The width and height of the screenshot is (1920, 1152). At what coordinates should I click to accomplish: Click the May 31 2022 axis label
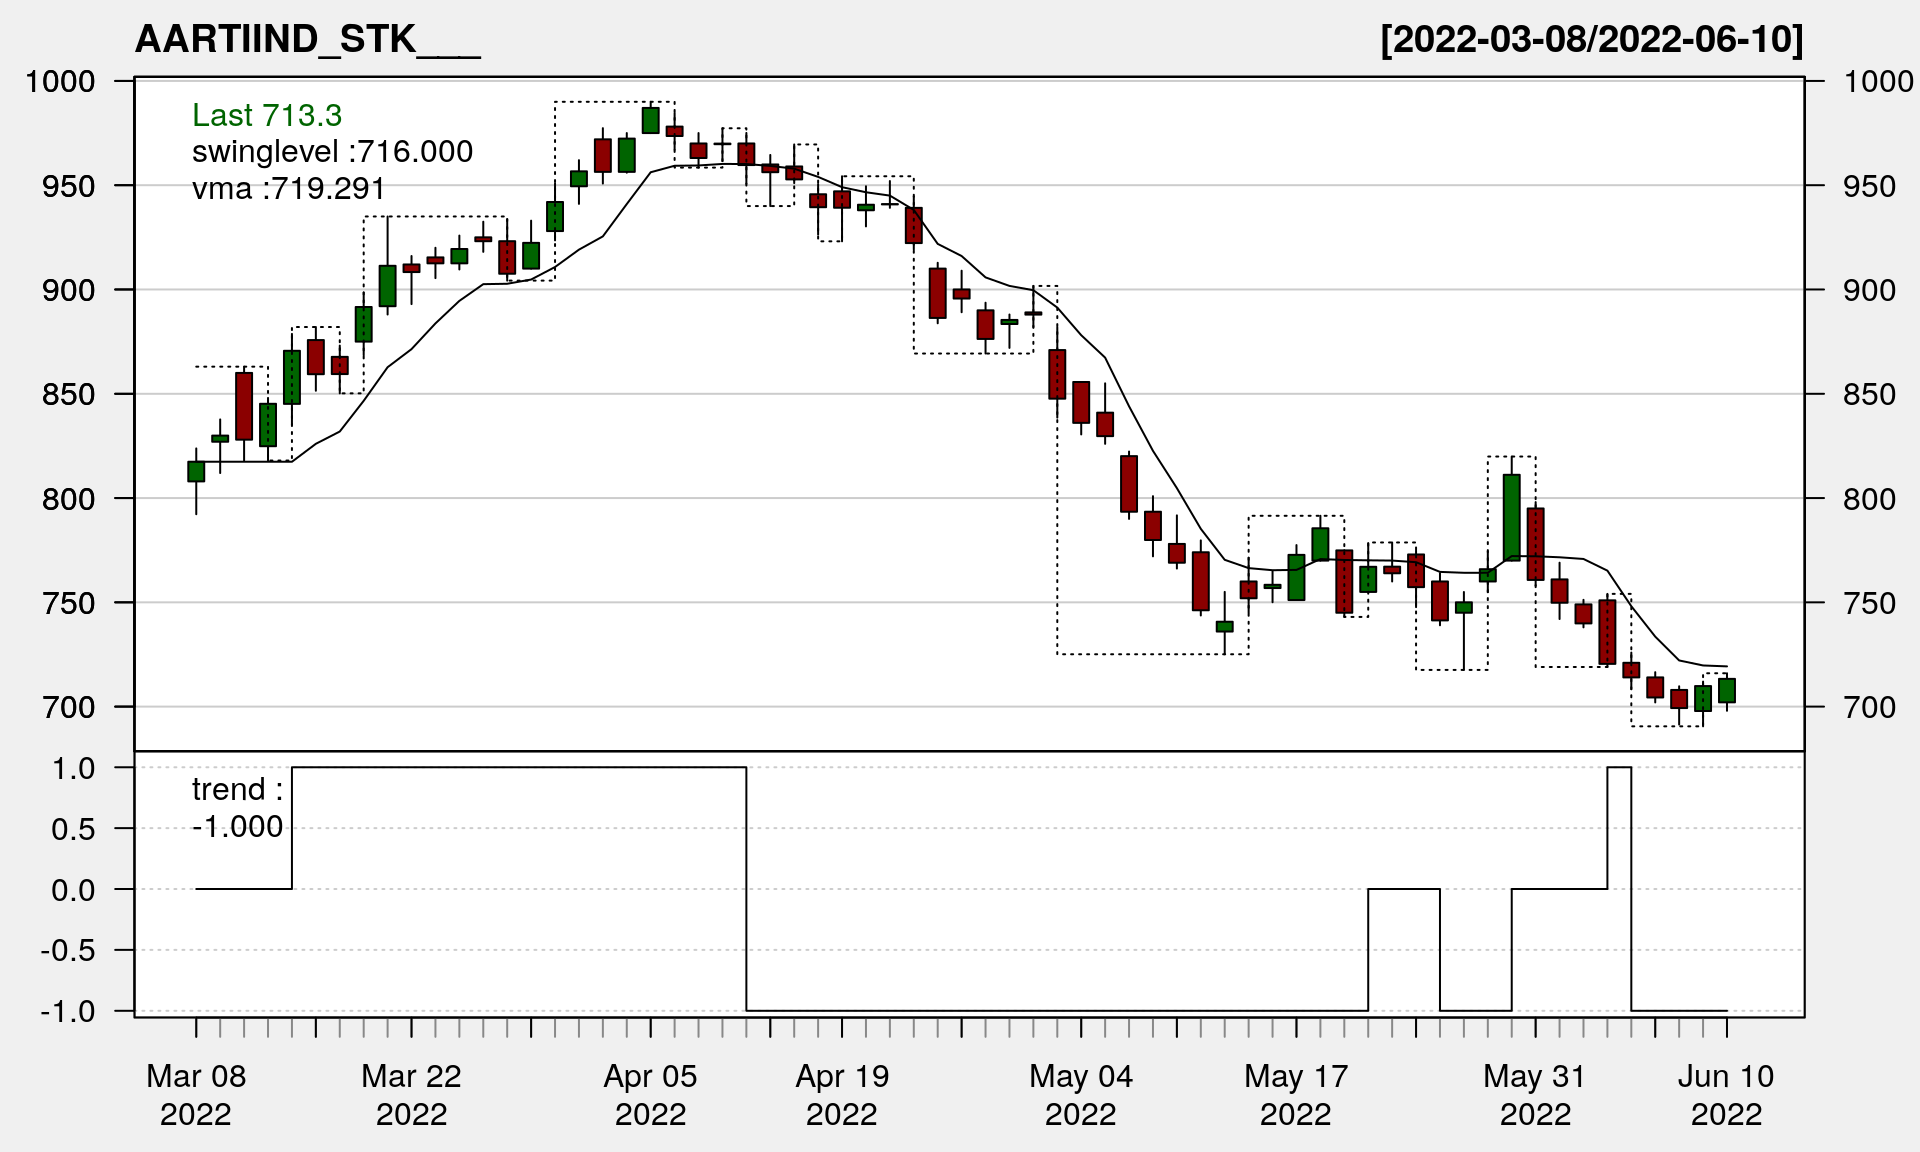pyautogui.click(x=1535, y=1094)
